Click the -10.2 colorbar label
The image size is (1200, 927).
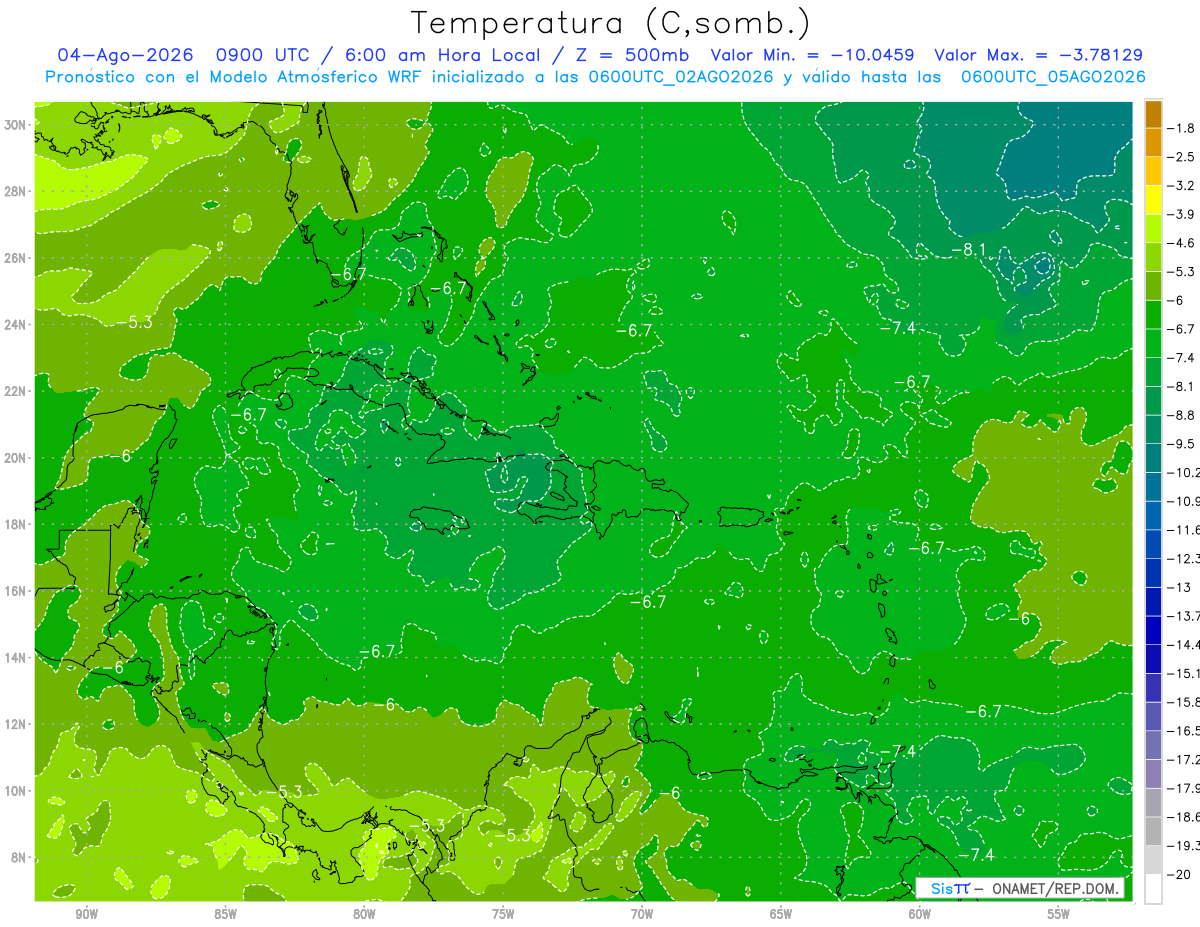coord(1185,472)
